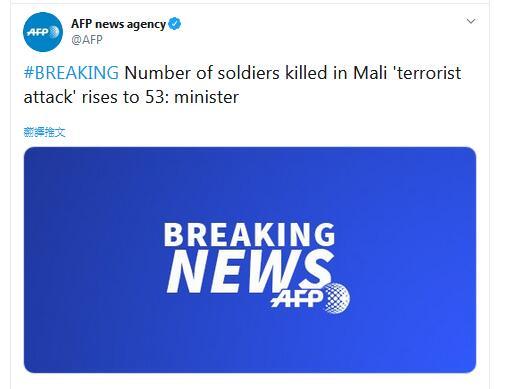Open the Breaking News image card
This screenshot has height=389, width=511.
coord(250,260)
